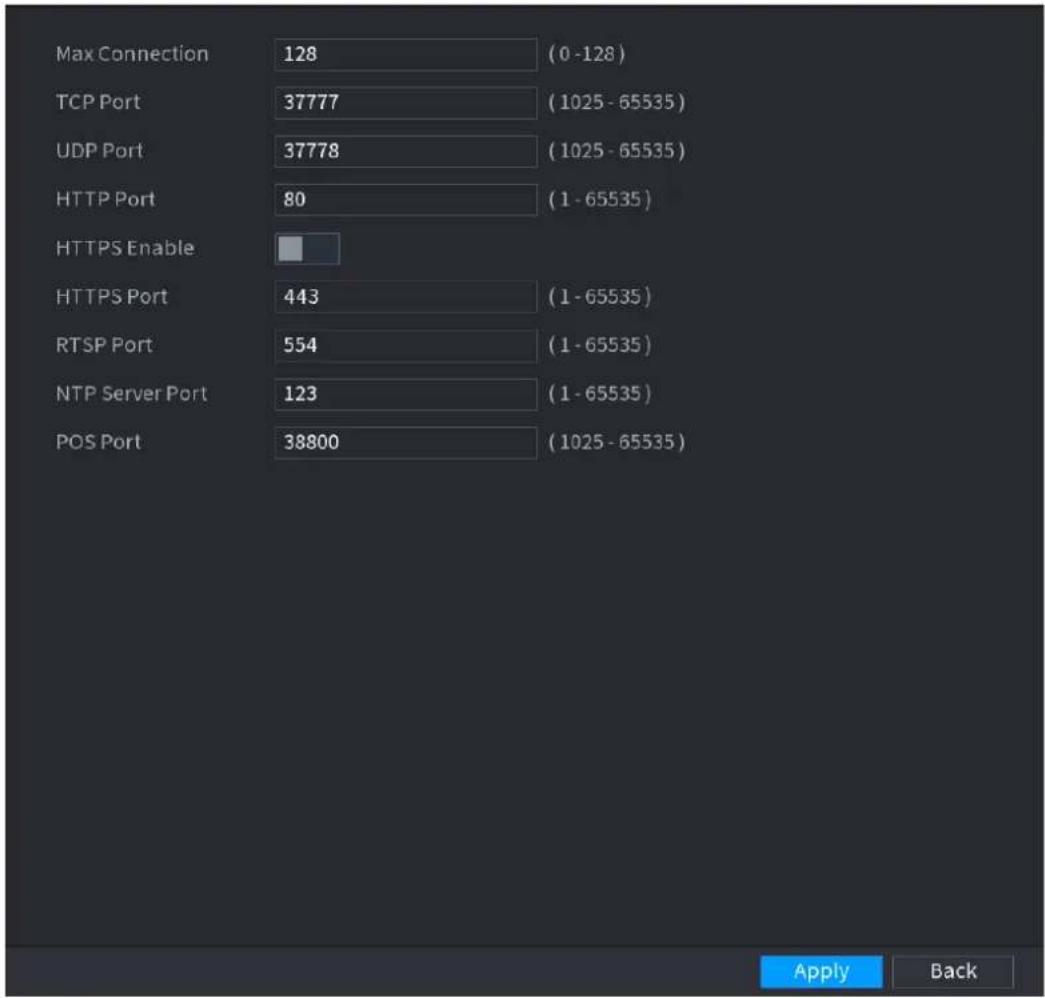Click the HTTPS Enable label
Image resolution: width=1045 pixels, height=998 pixels.
point(125,248)
